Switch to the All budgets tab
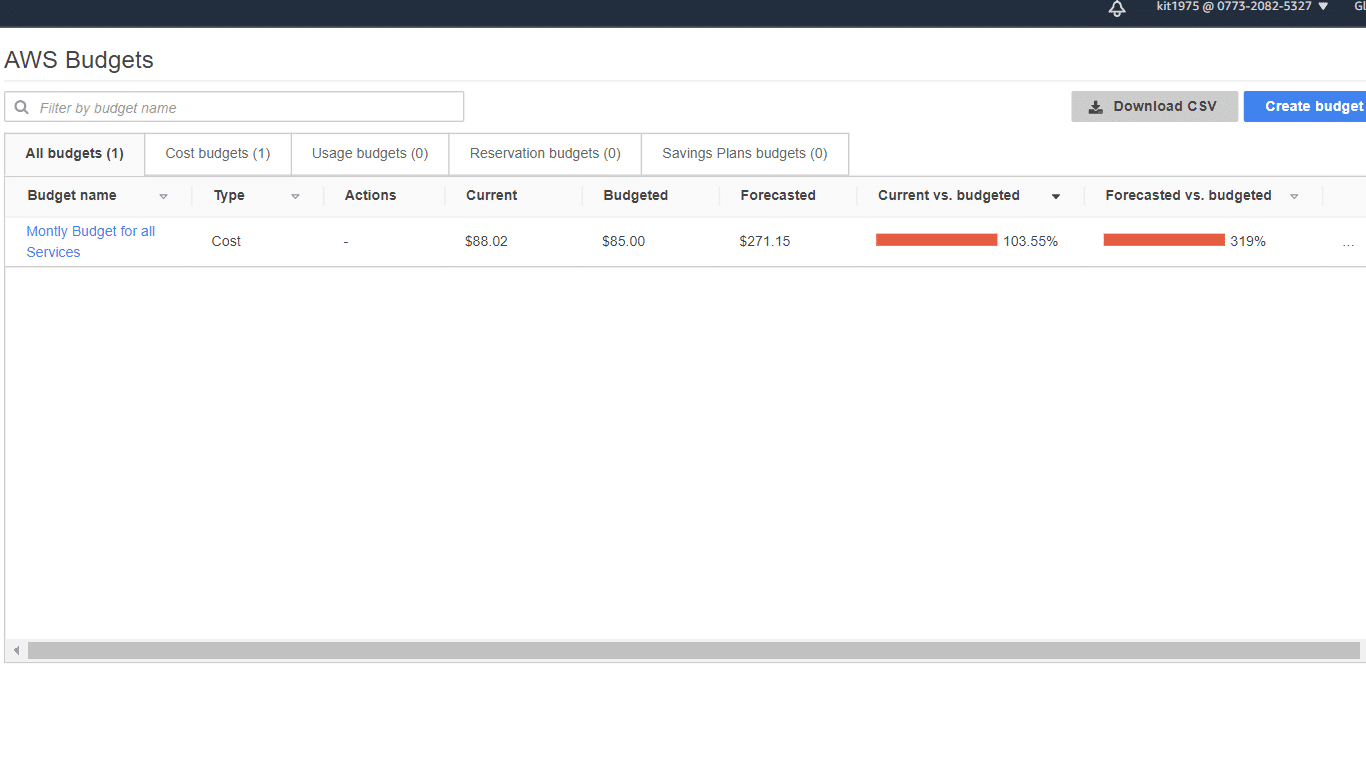The width and height of the screenshot is (1366, 768). click(x=73, y=153)
